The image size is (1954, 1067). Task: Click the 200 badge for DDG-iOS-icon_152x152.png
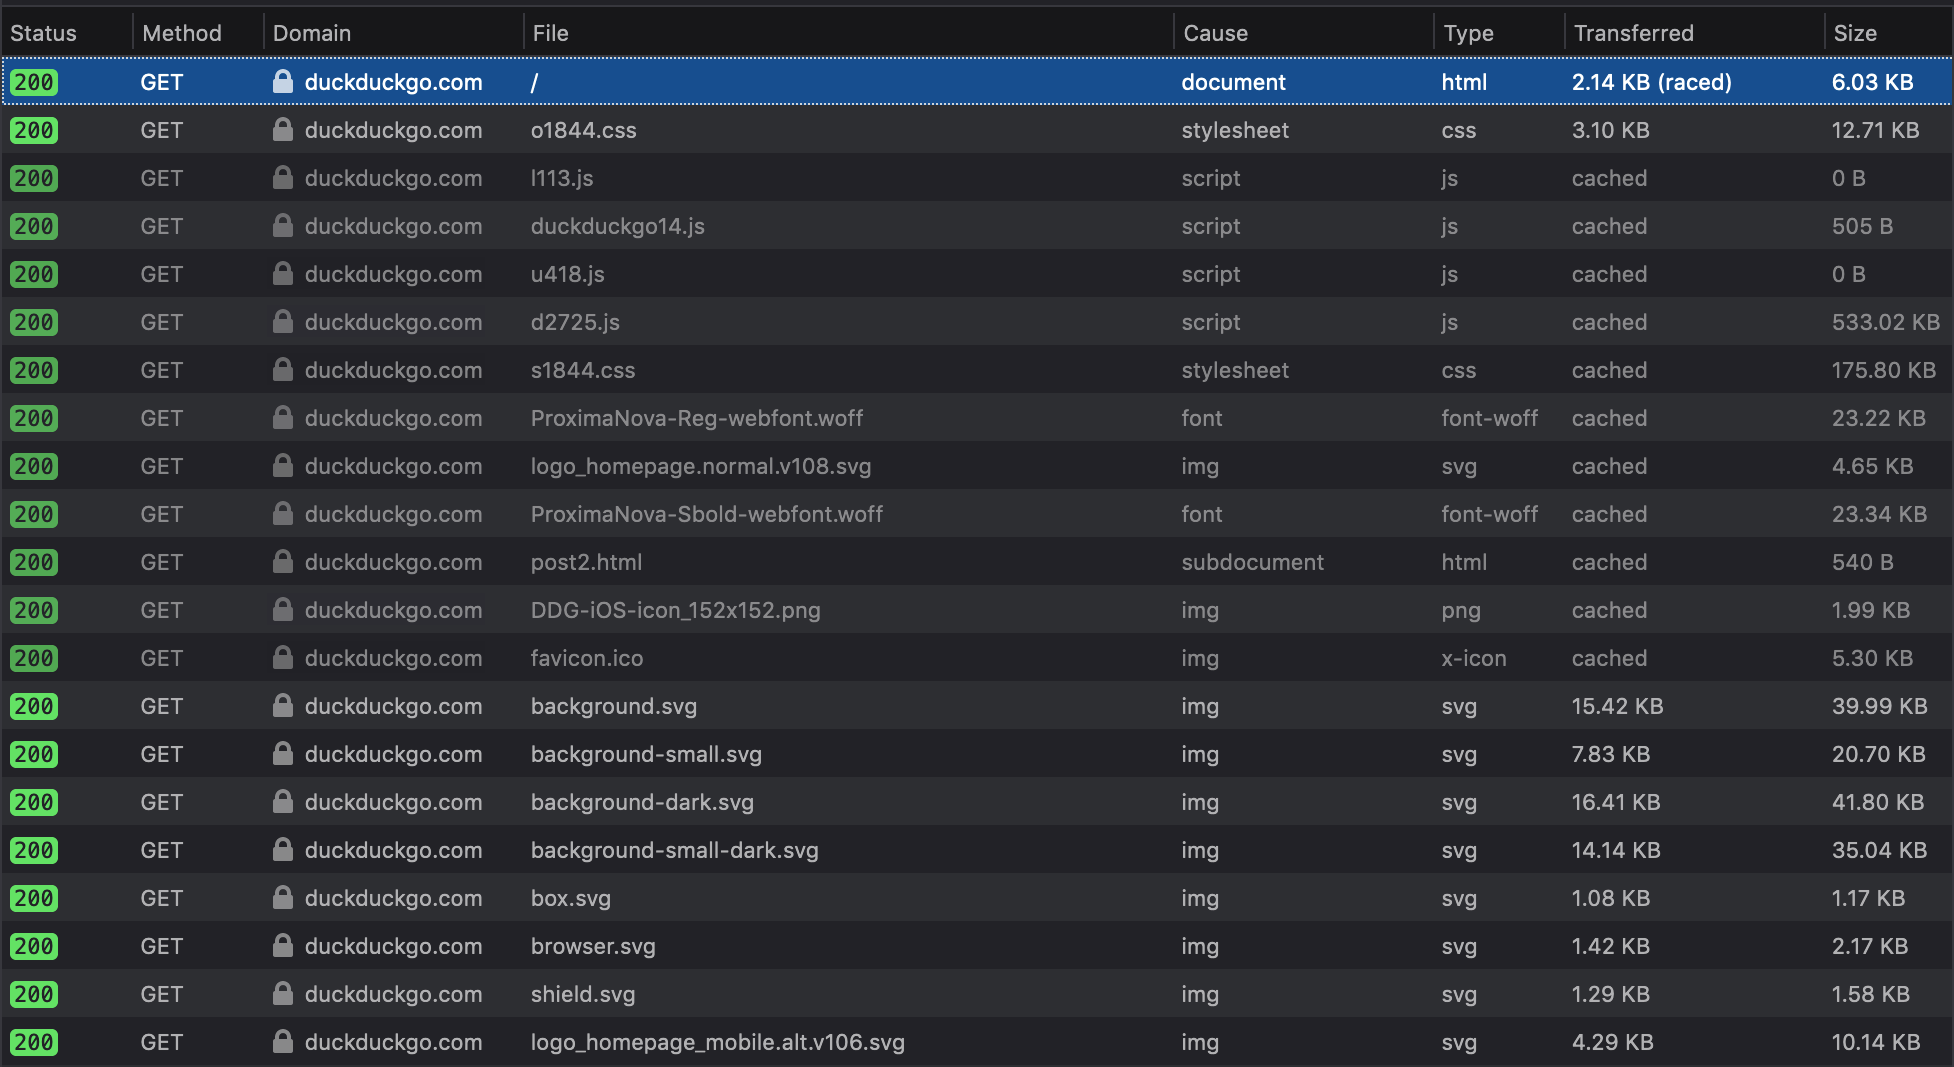(33, 610)
